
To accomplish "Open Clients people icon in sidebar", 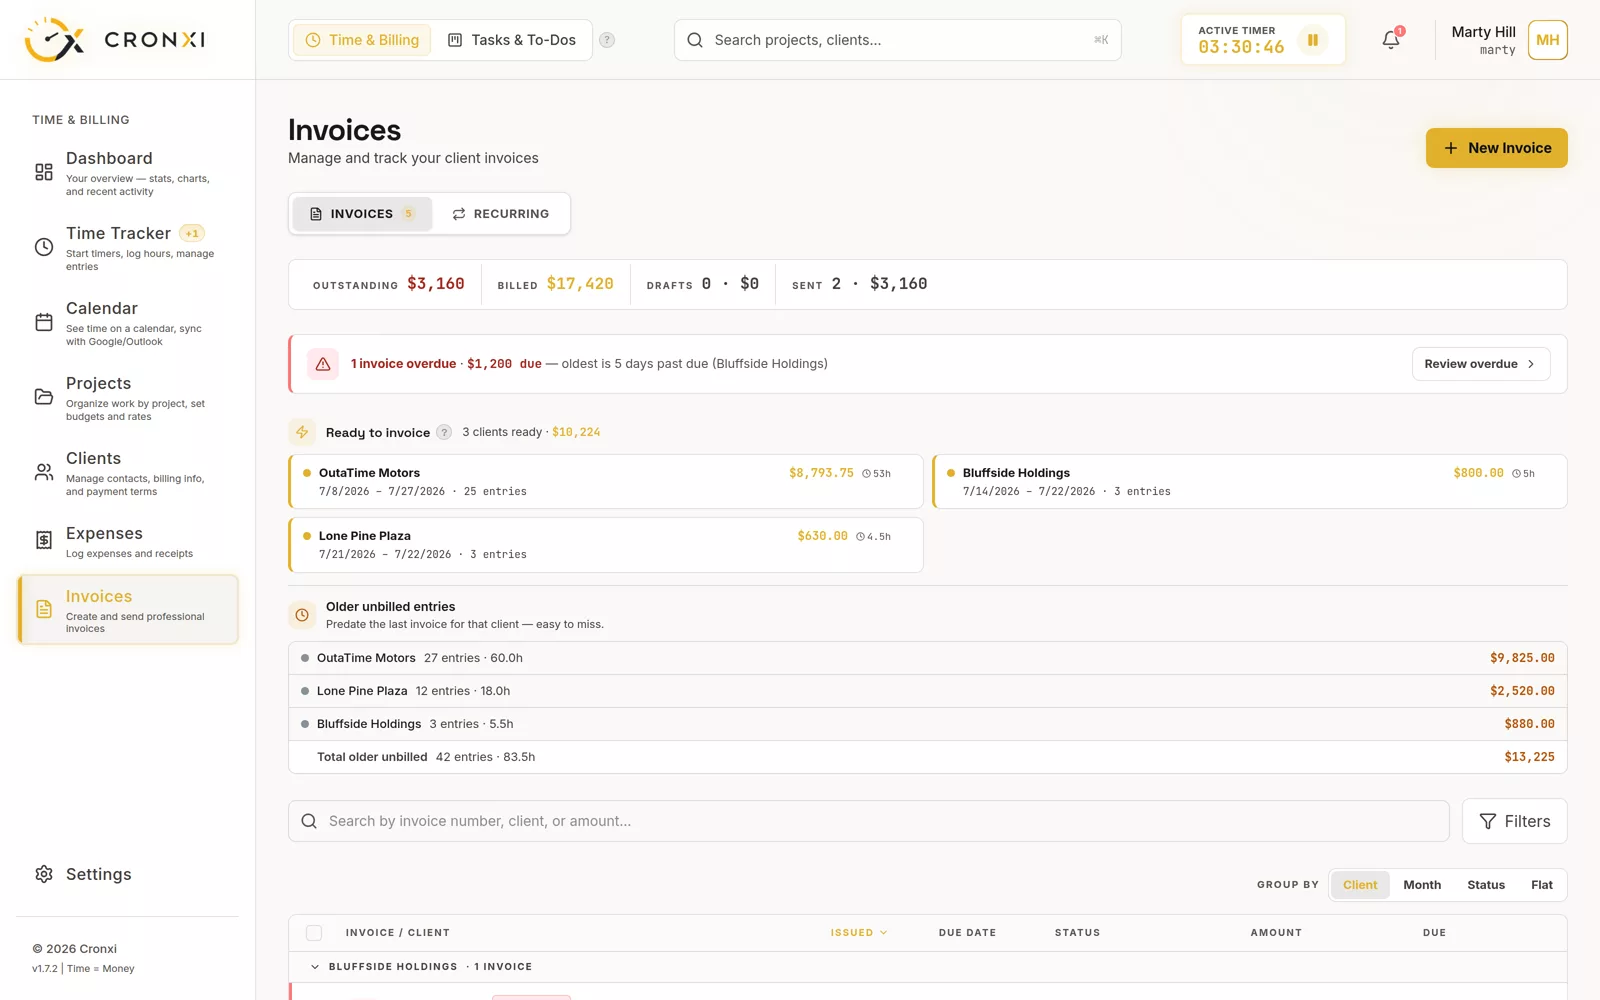I will pyautogui.click(x=44, y=472).
